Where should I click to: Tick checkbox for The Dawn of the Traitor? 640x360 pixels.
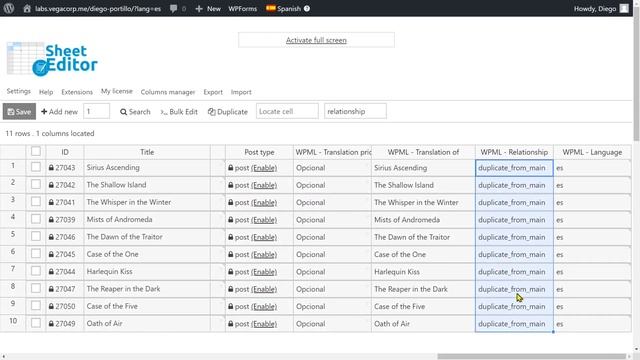tap(36, 236)
